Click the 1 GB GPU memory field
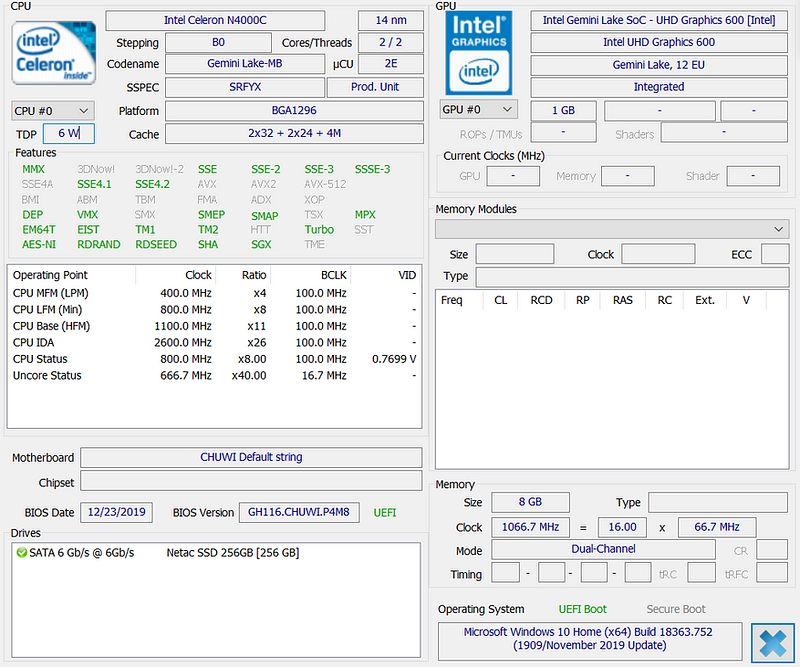800x667 pixels. pyautogui.click(x=563, y=111)
